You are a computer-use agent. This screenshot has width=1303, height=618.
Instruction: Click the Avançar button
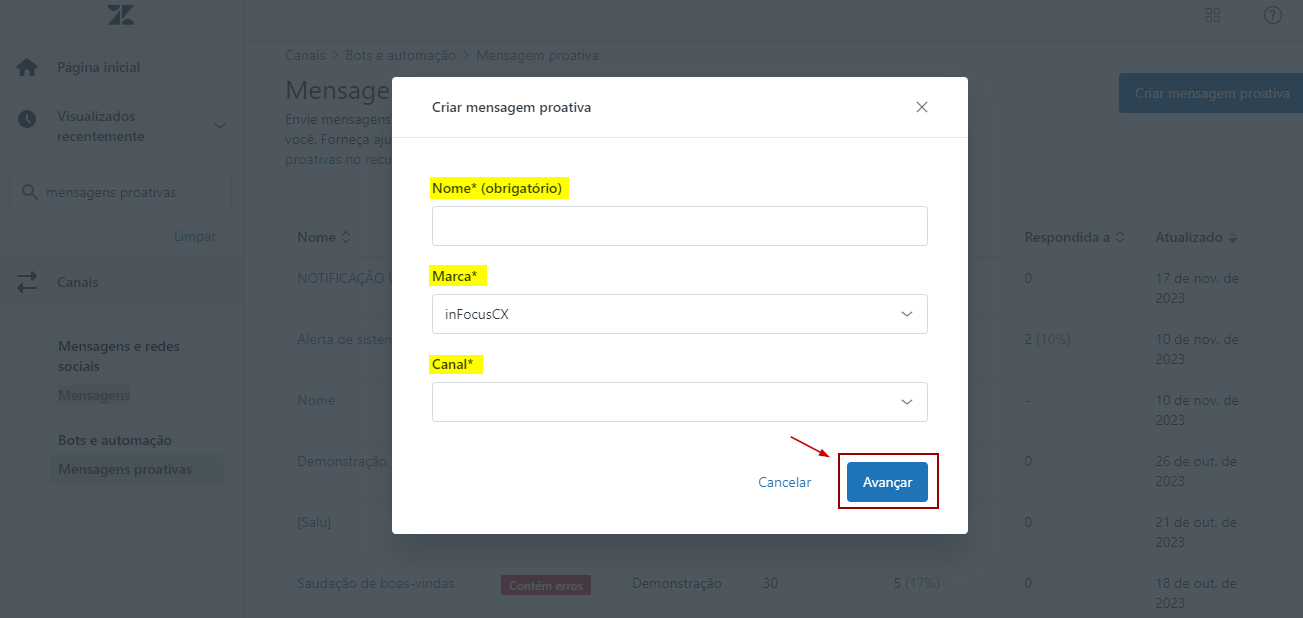pyautogui.click(x=887, y=482)
